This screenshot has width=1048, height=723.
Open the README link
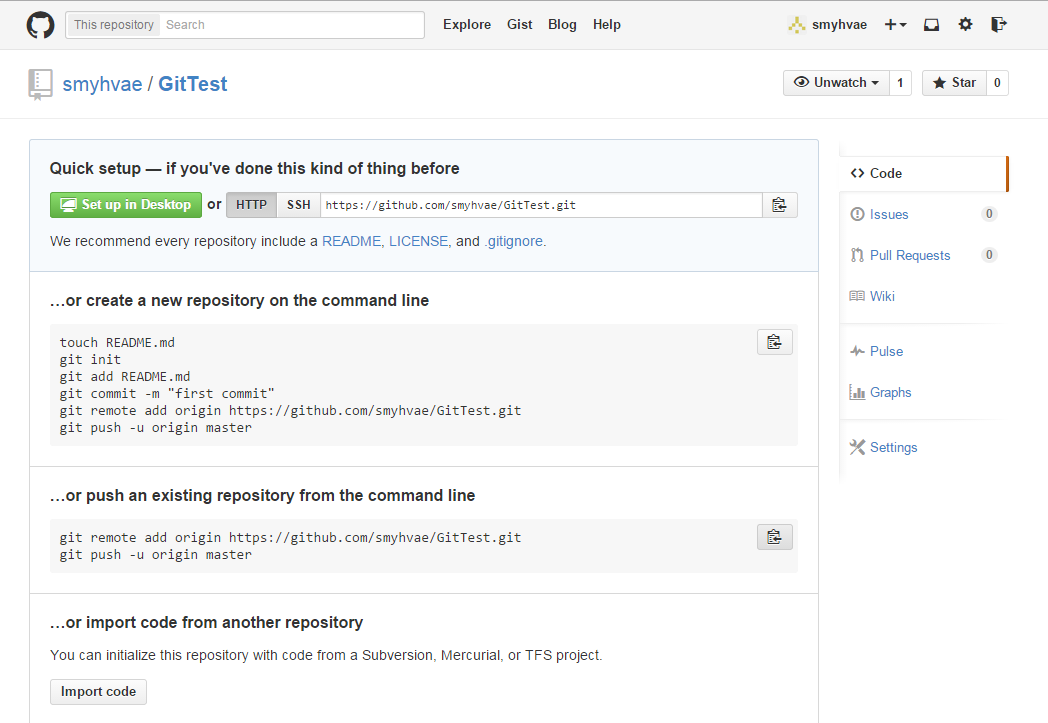click(352, 241)
